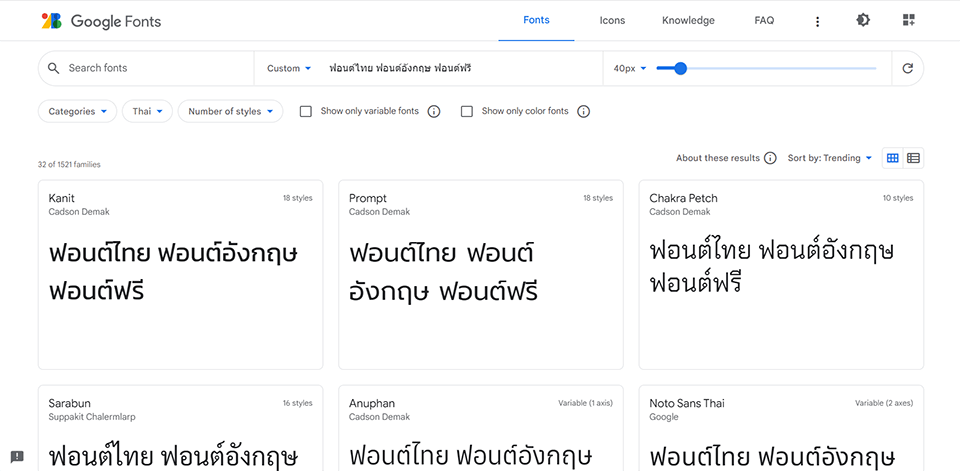Switch to list view layout

(913, 158)
